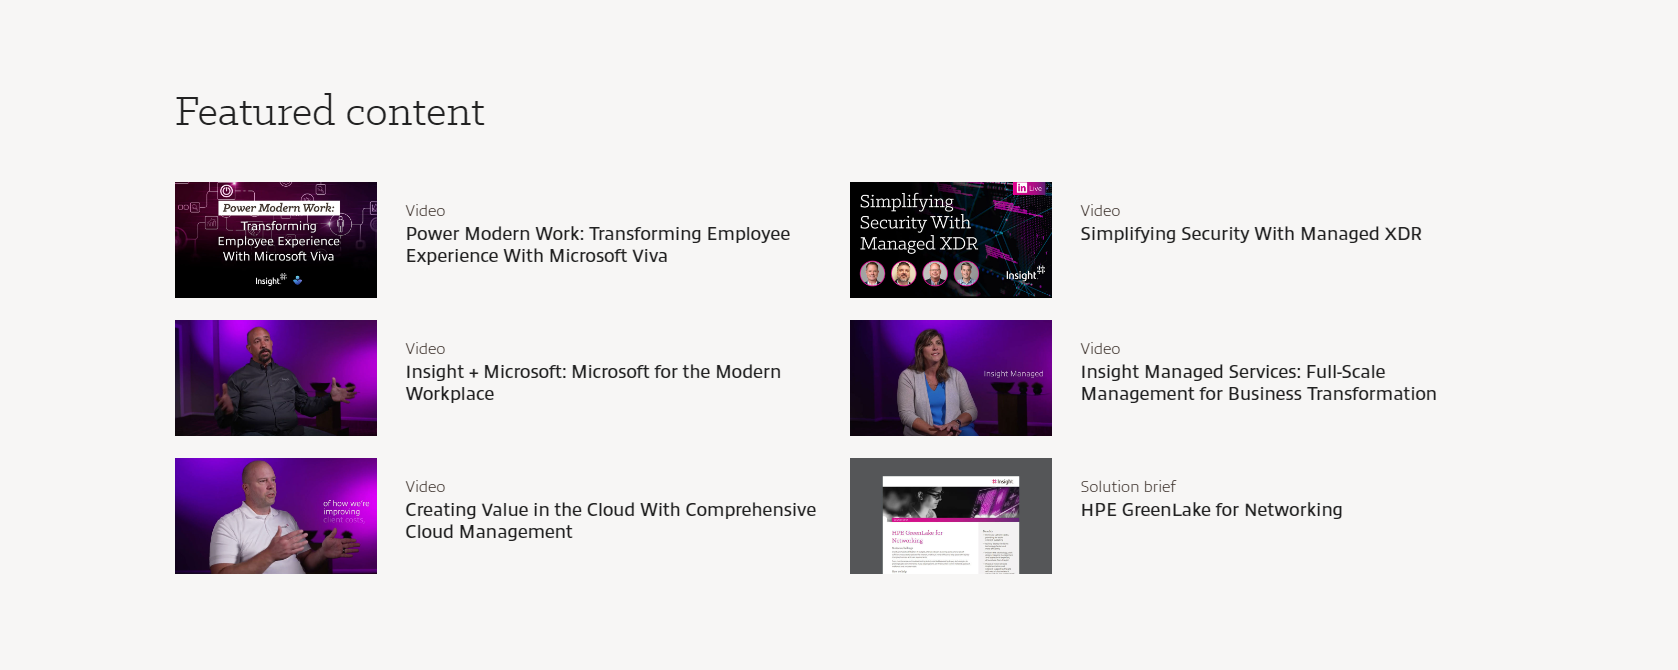Click 'HPE GreenLake for Networking' title link
Image resolution: width=1678 pixels, height=670 pixels.
click(1211, 510)
